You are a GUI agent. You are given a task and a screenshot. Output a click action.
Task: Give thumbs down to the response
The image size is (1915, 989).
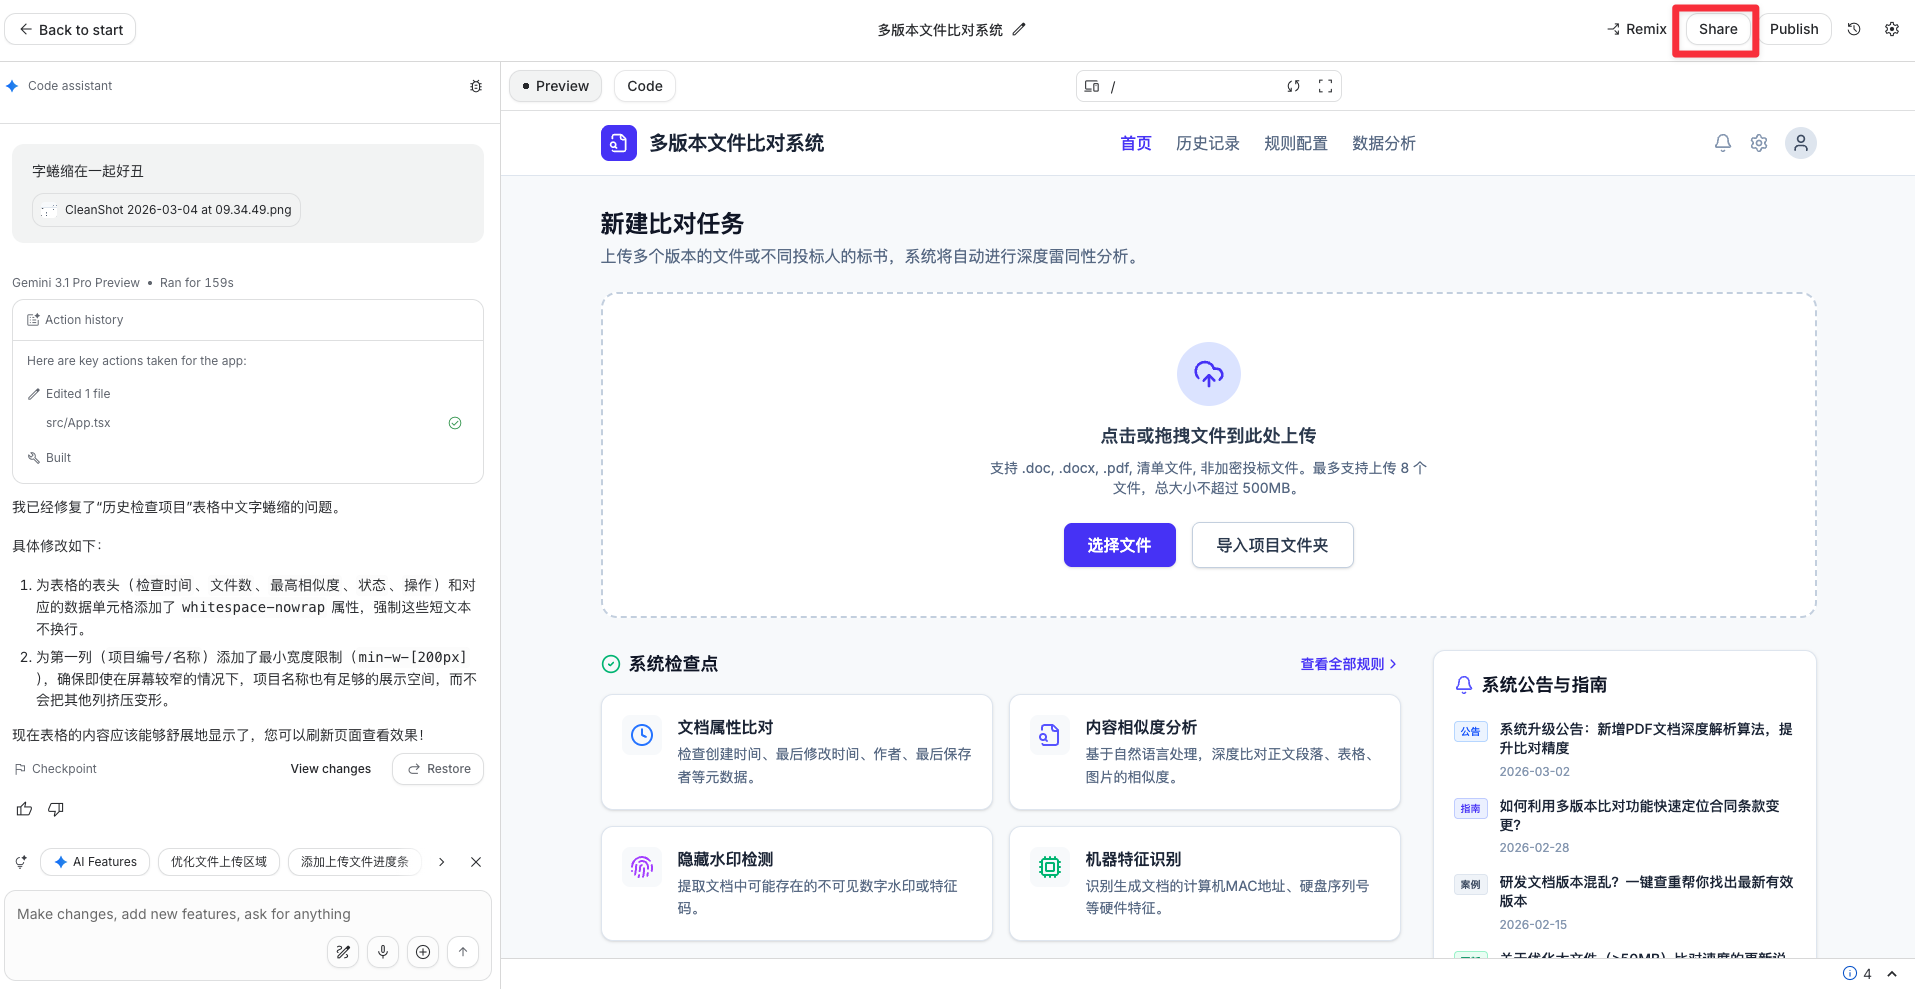(56, 809)
